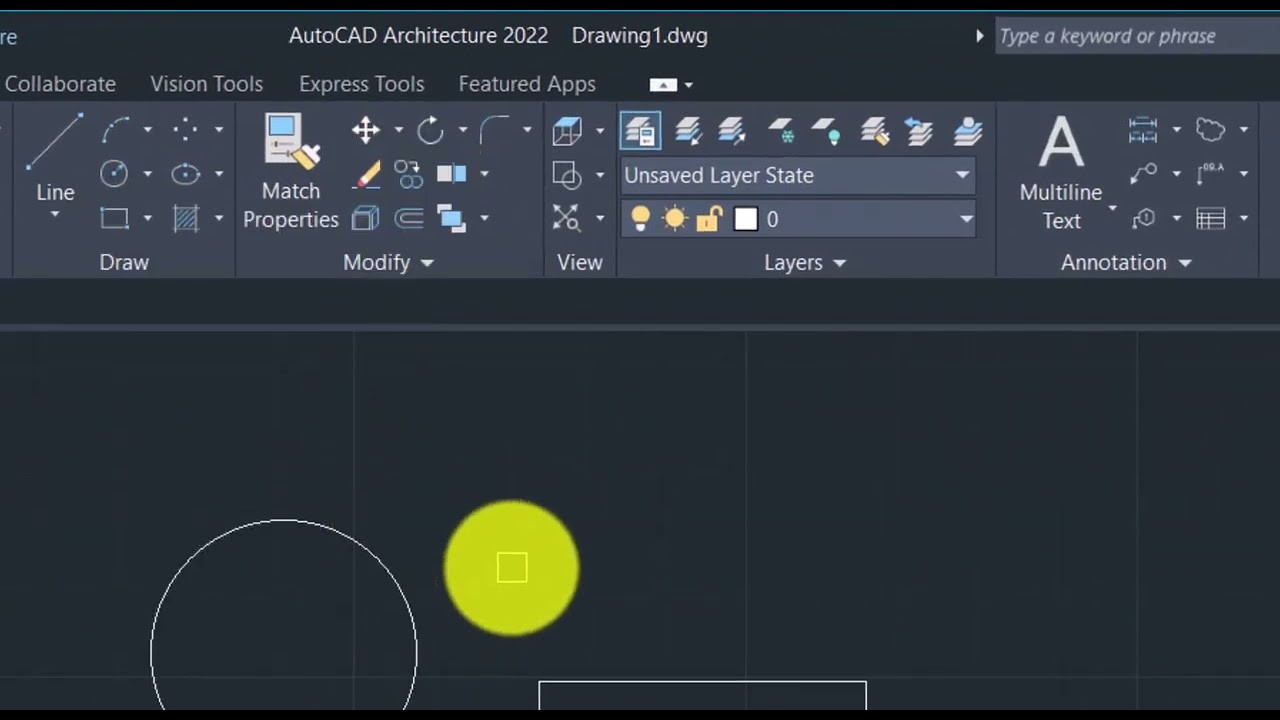Toggle layer 0 padlock lock state

click(x=709, y=219)
